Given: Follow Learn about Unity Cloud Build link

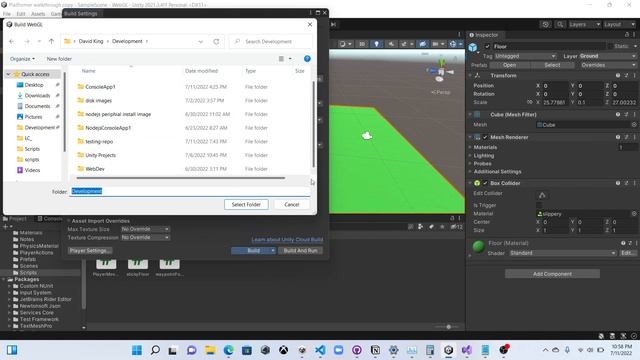Looking at the screenshot, I should [287, 239].
